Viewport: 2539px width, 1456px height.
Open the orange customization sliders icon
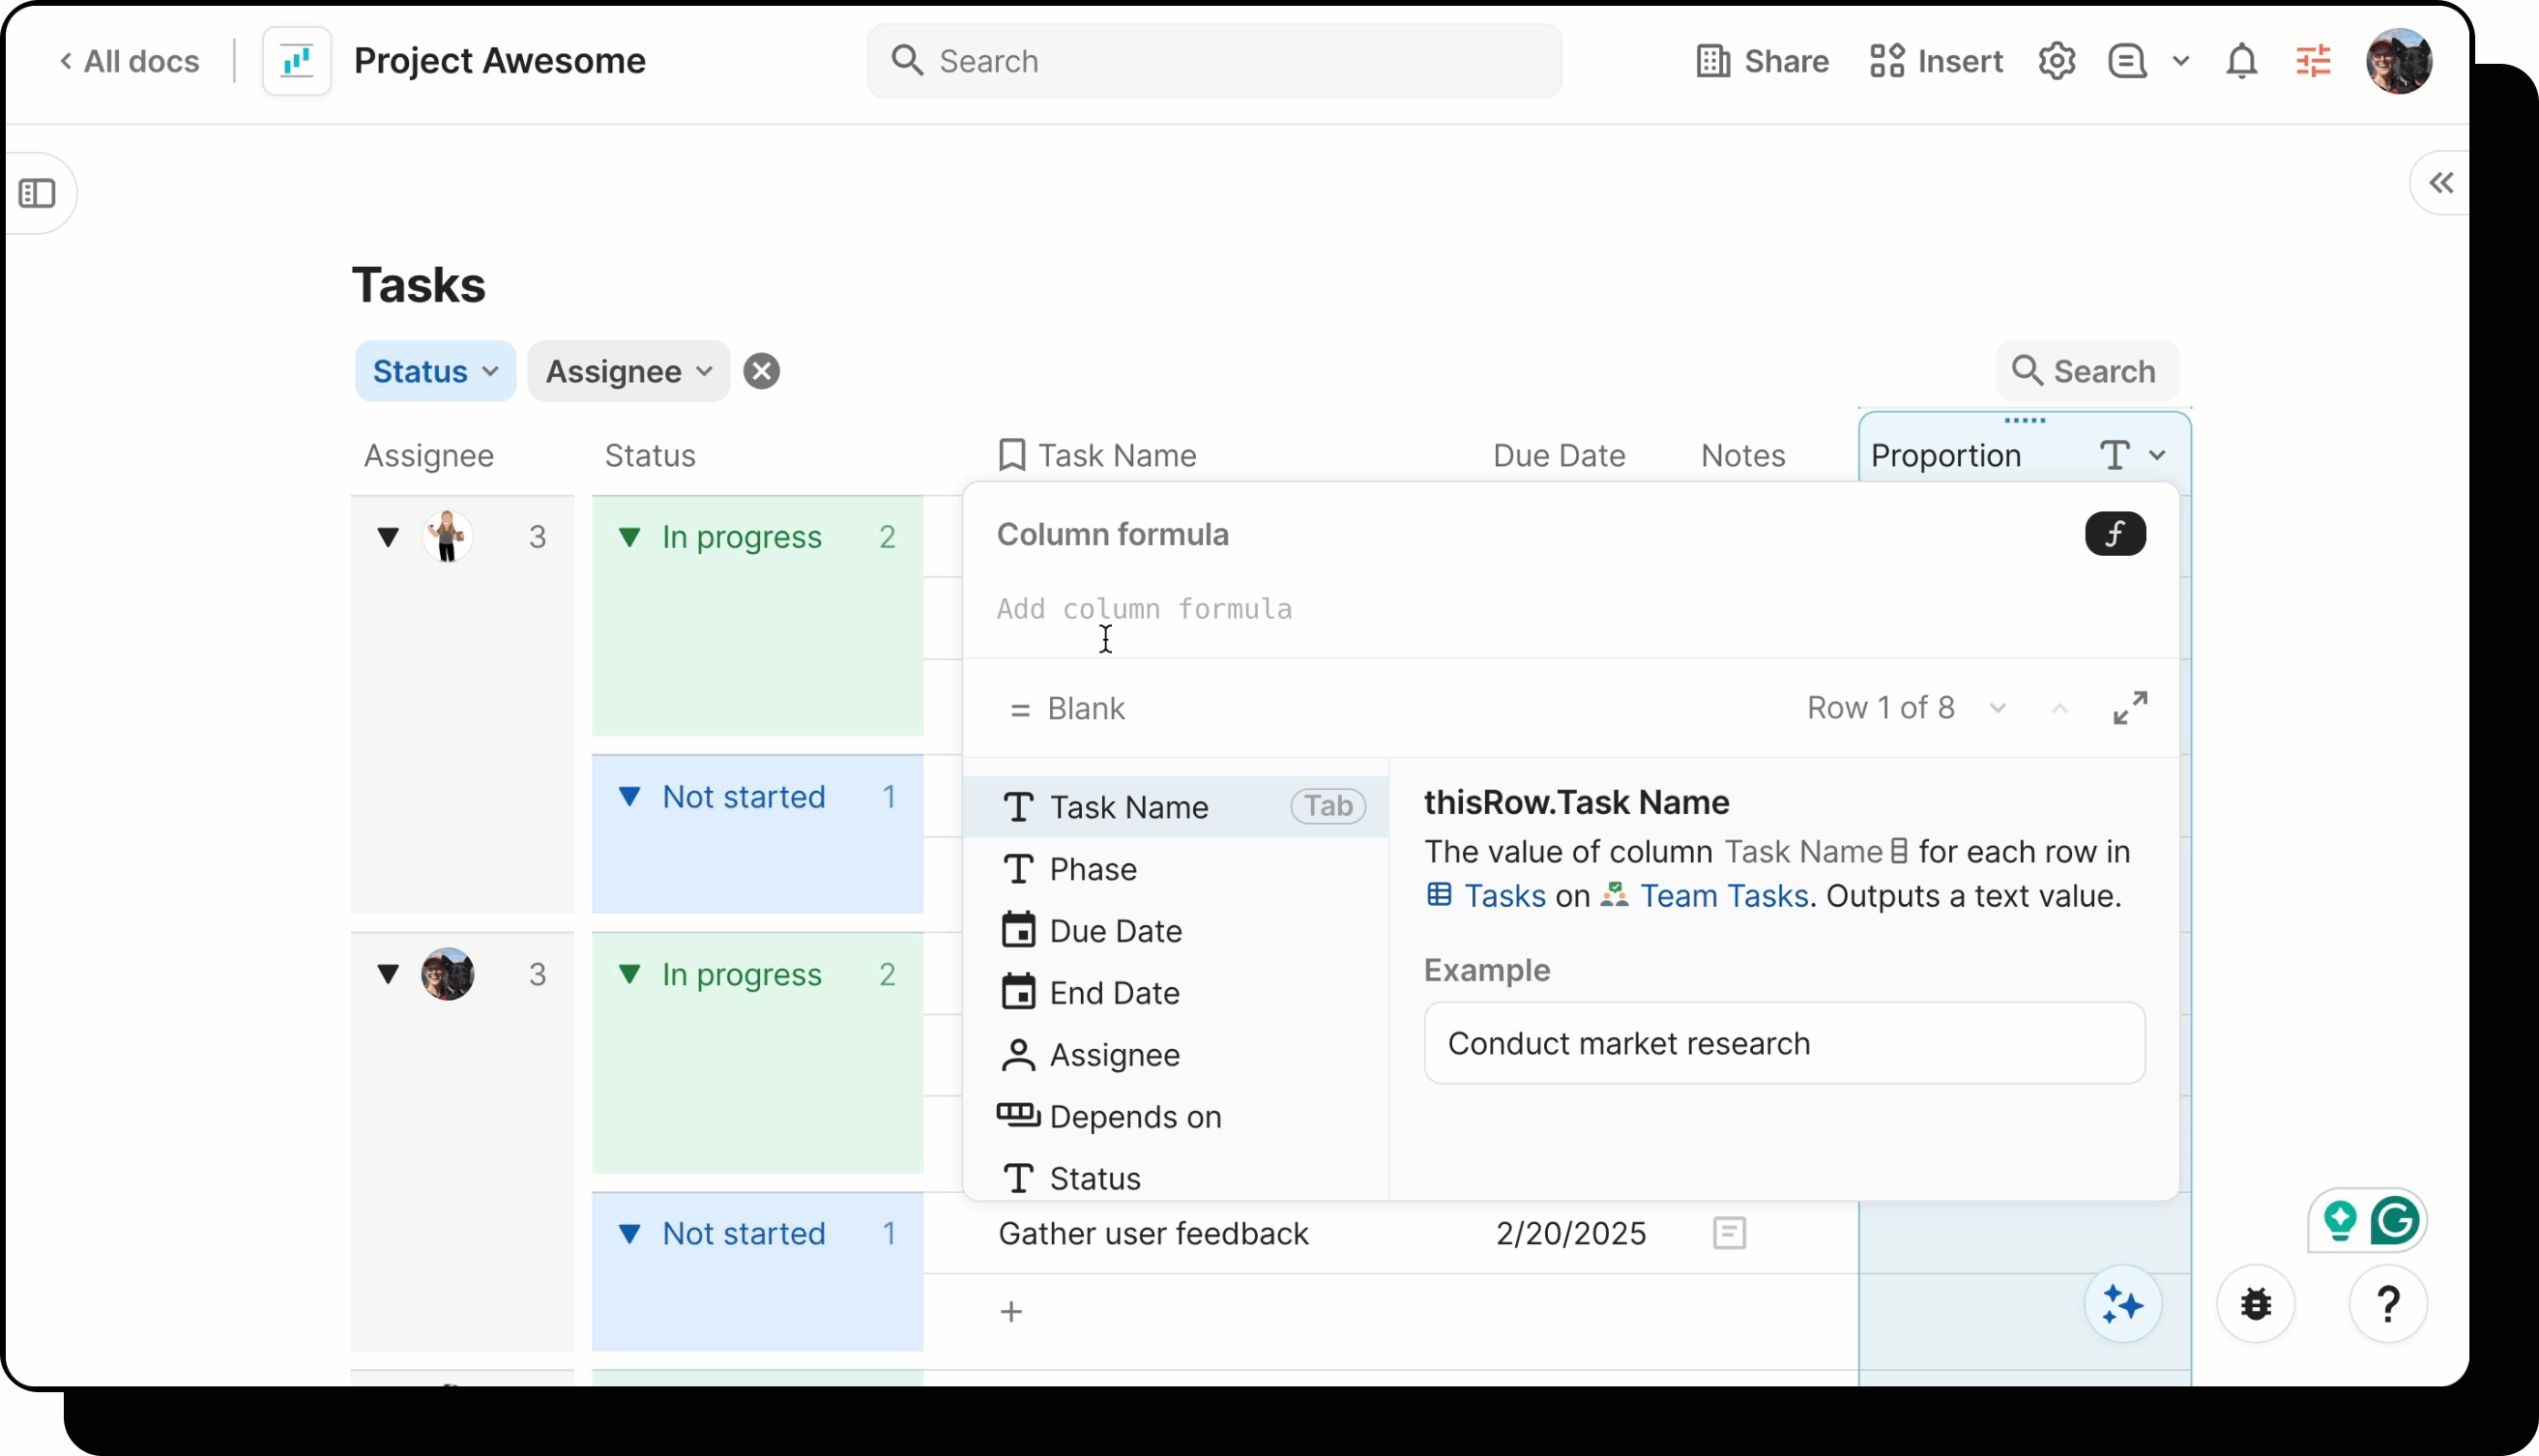pyautogui.click(x=2312, y=61)
